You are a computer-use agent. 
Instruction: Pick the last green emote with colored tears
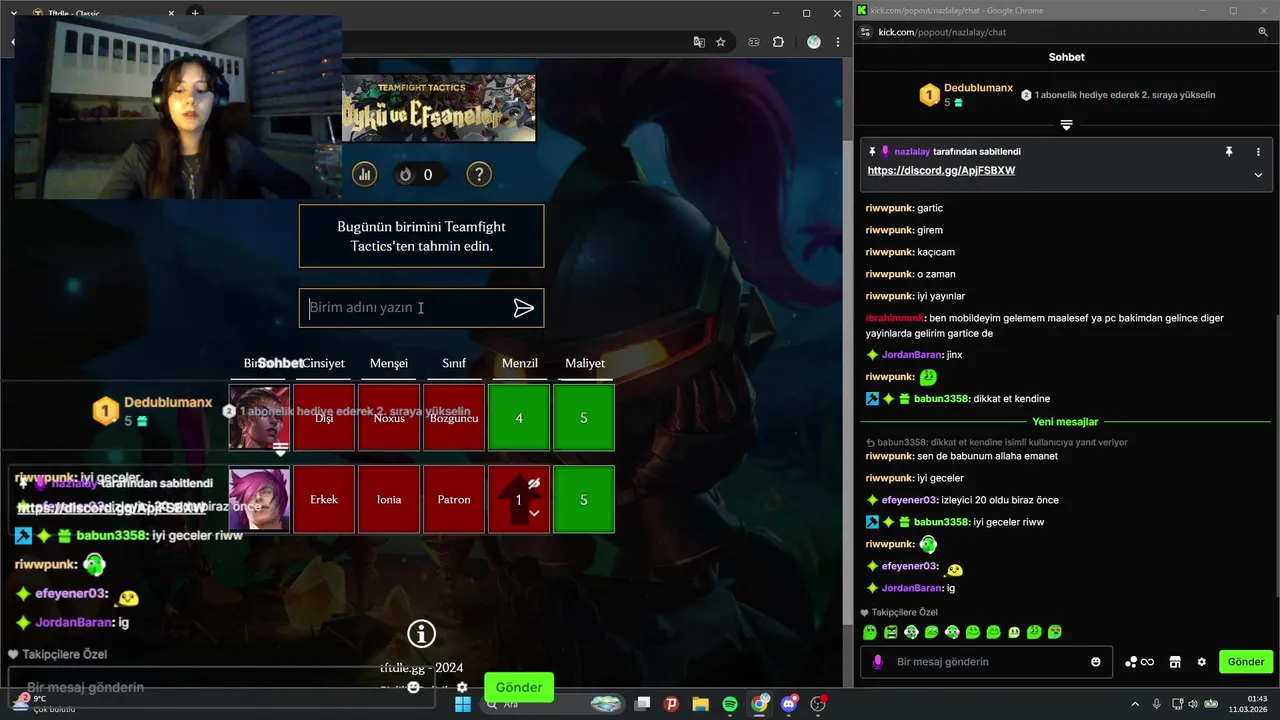pos(1055,632)
